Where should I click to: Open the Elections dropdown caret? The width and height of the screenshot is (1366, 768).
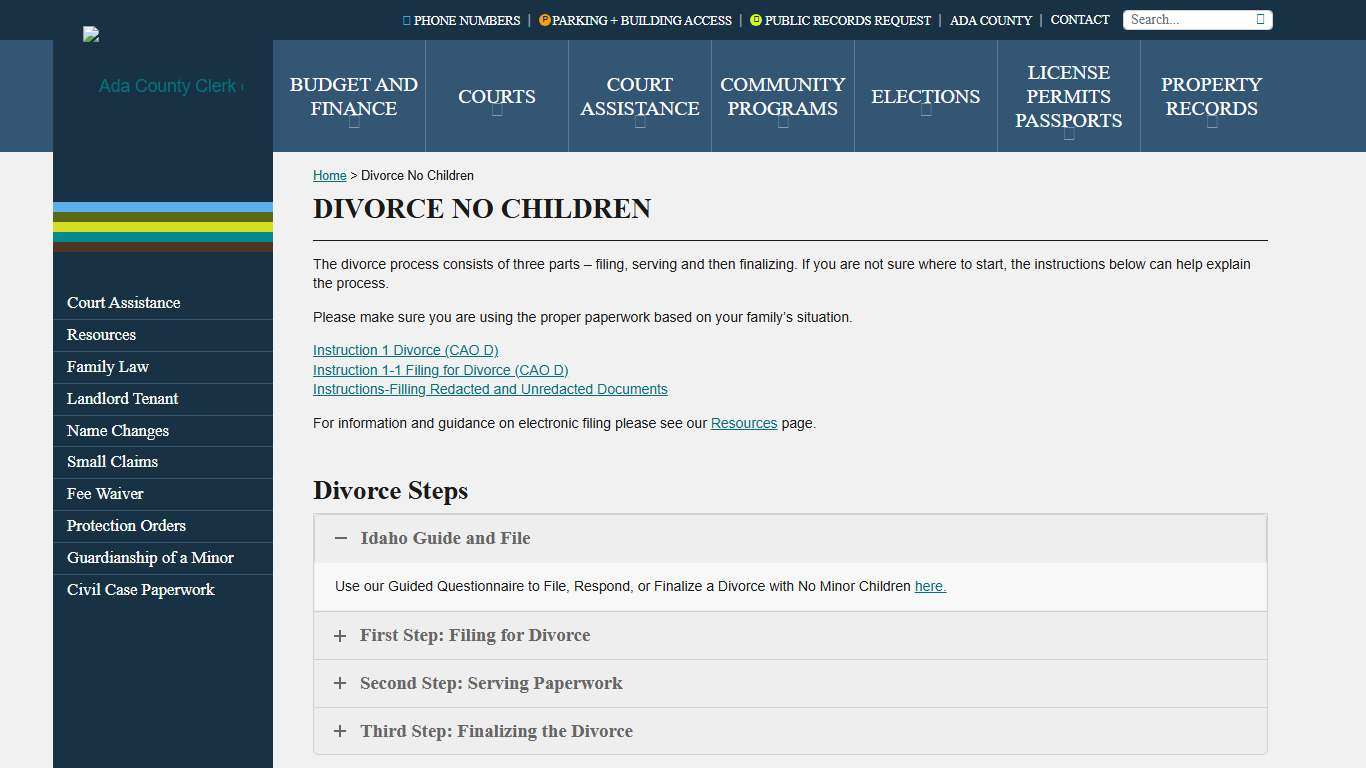(925, 115)
